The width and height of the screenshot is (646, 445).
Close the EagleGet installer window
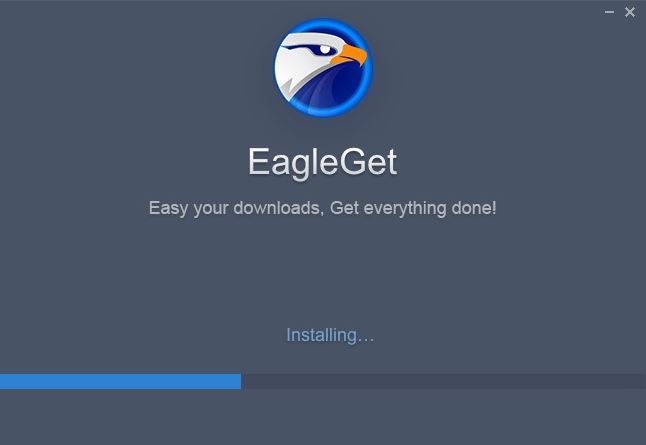(630, 12)
